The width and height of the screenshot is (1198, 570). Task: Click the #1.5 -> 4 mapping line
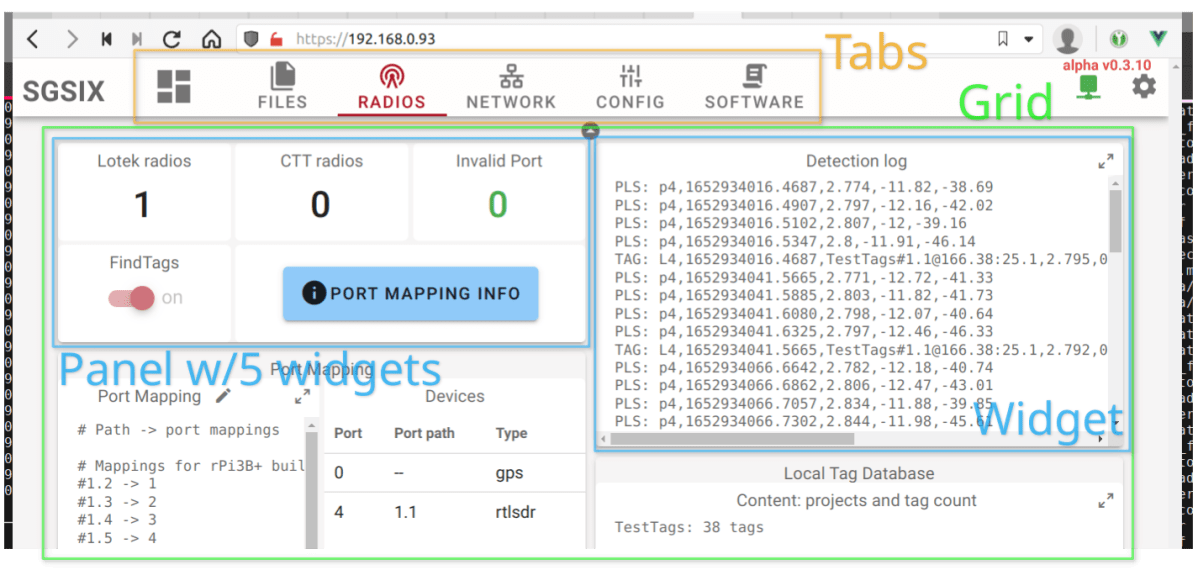click(116, 538)
